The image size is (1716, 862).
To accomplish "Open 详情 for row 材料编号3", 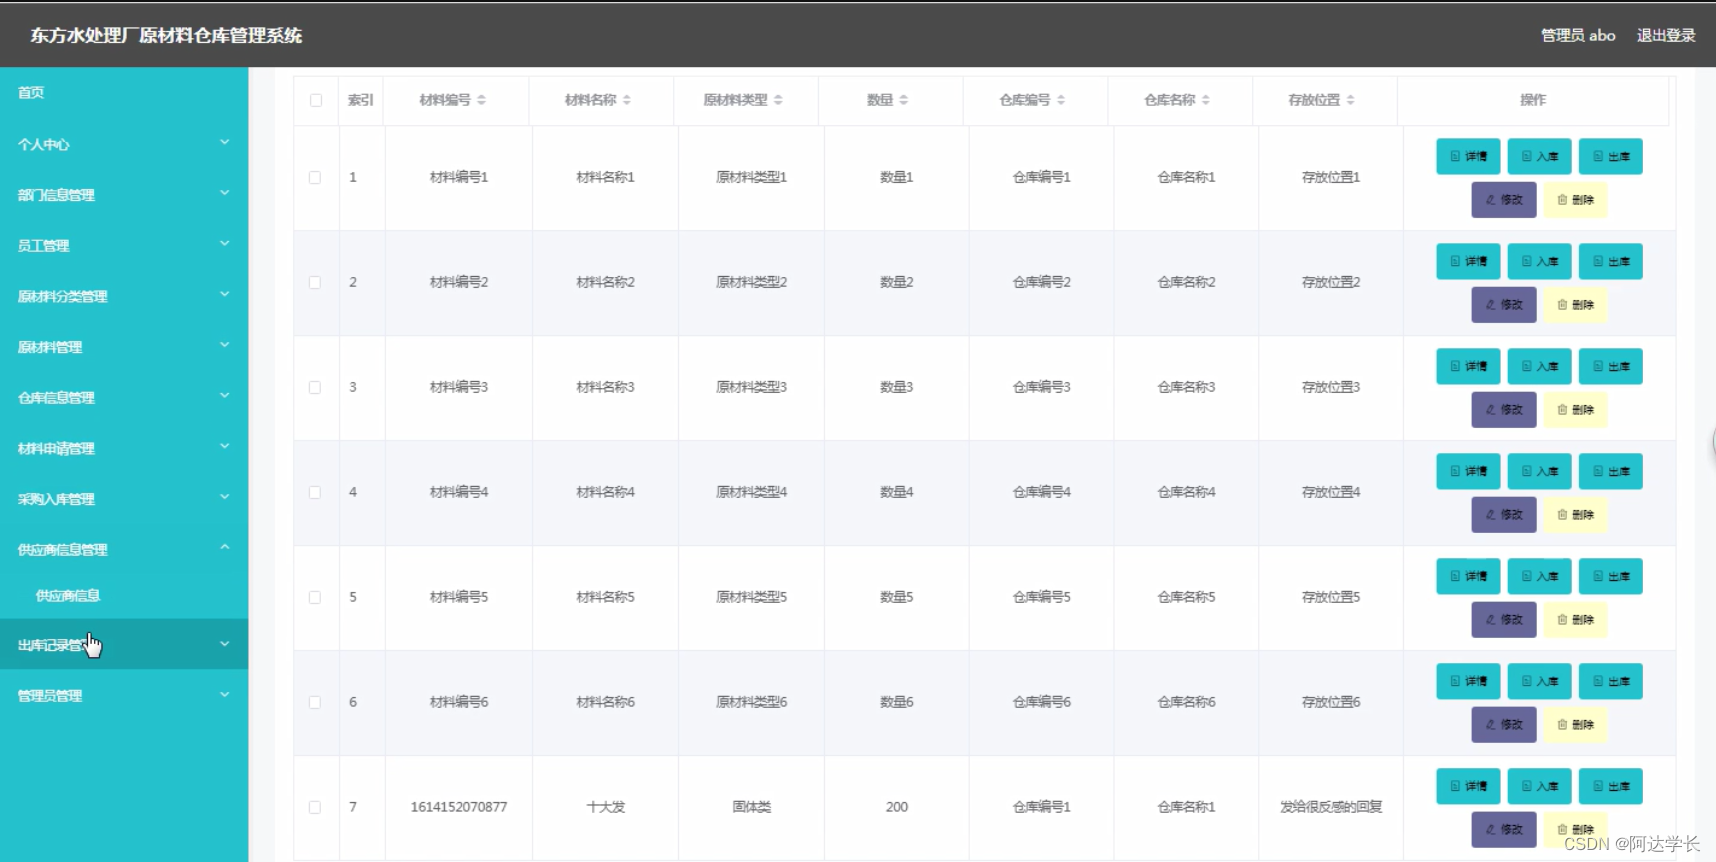I will pos(1468,366).
